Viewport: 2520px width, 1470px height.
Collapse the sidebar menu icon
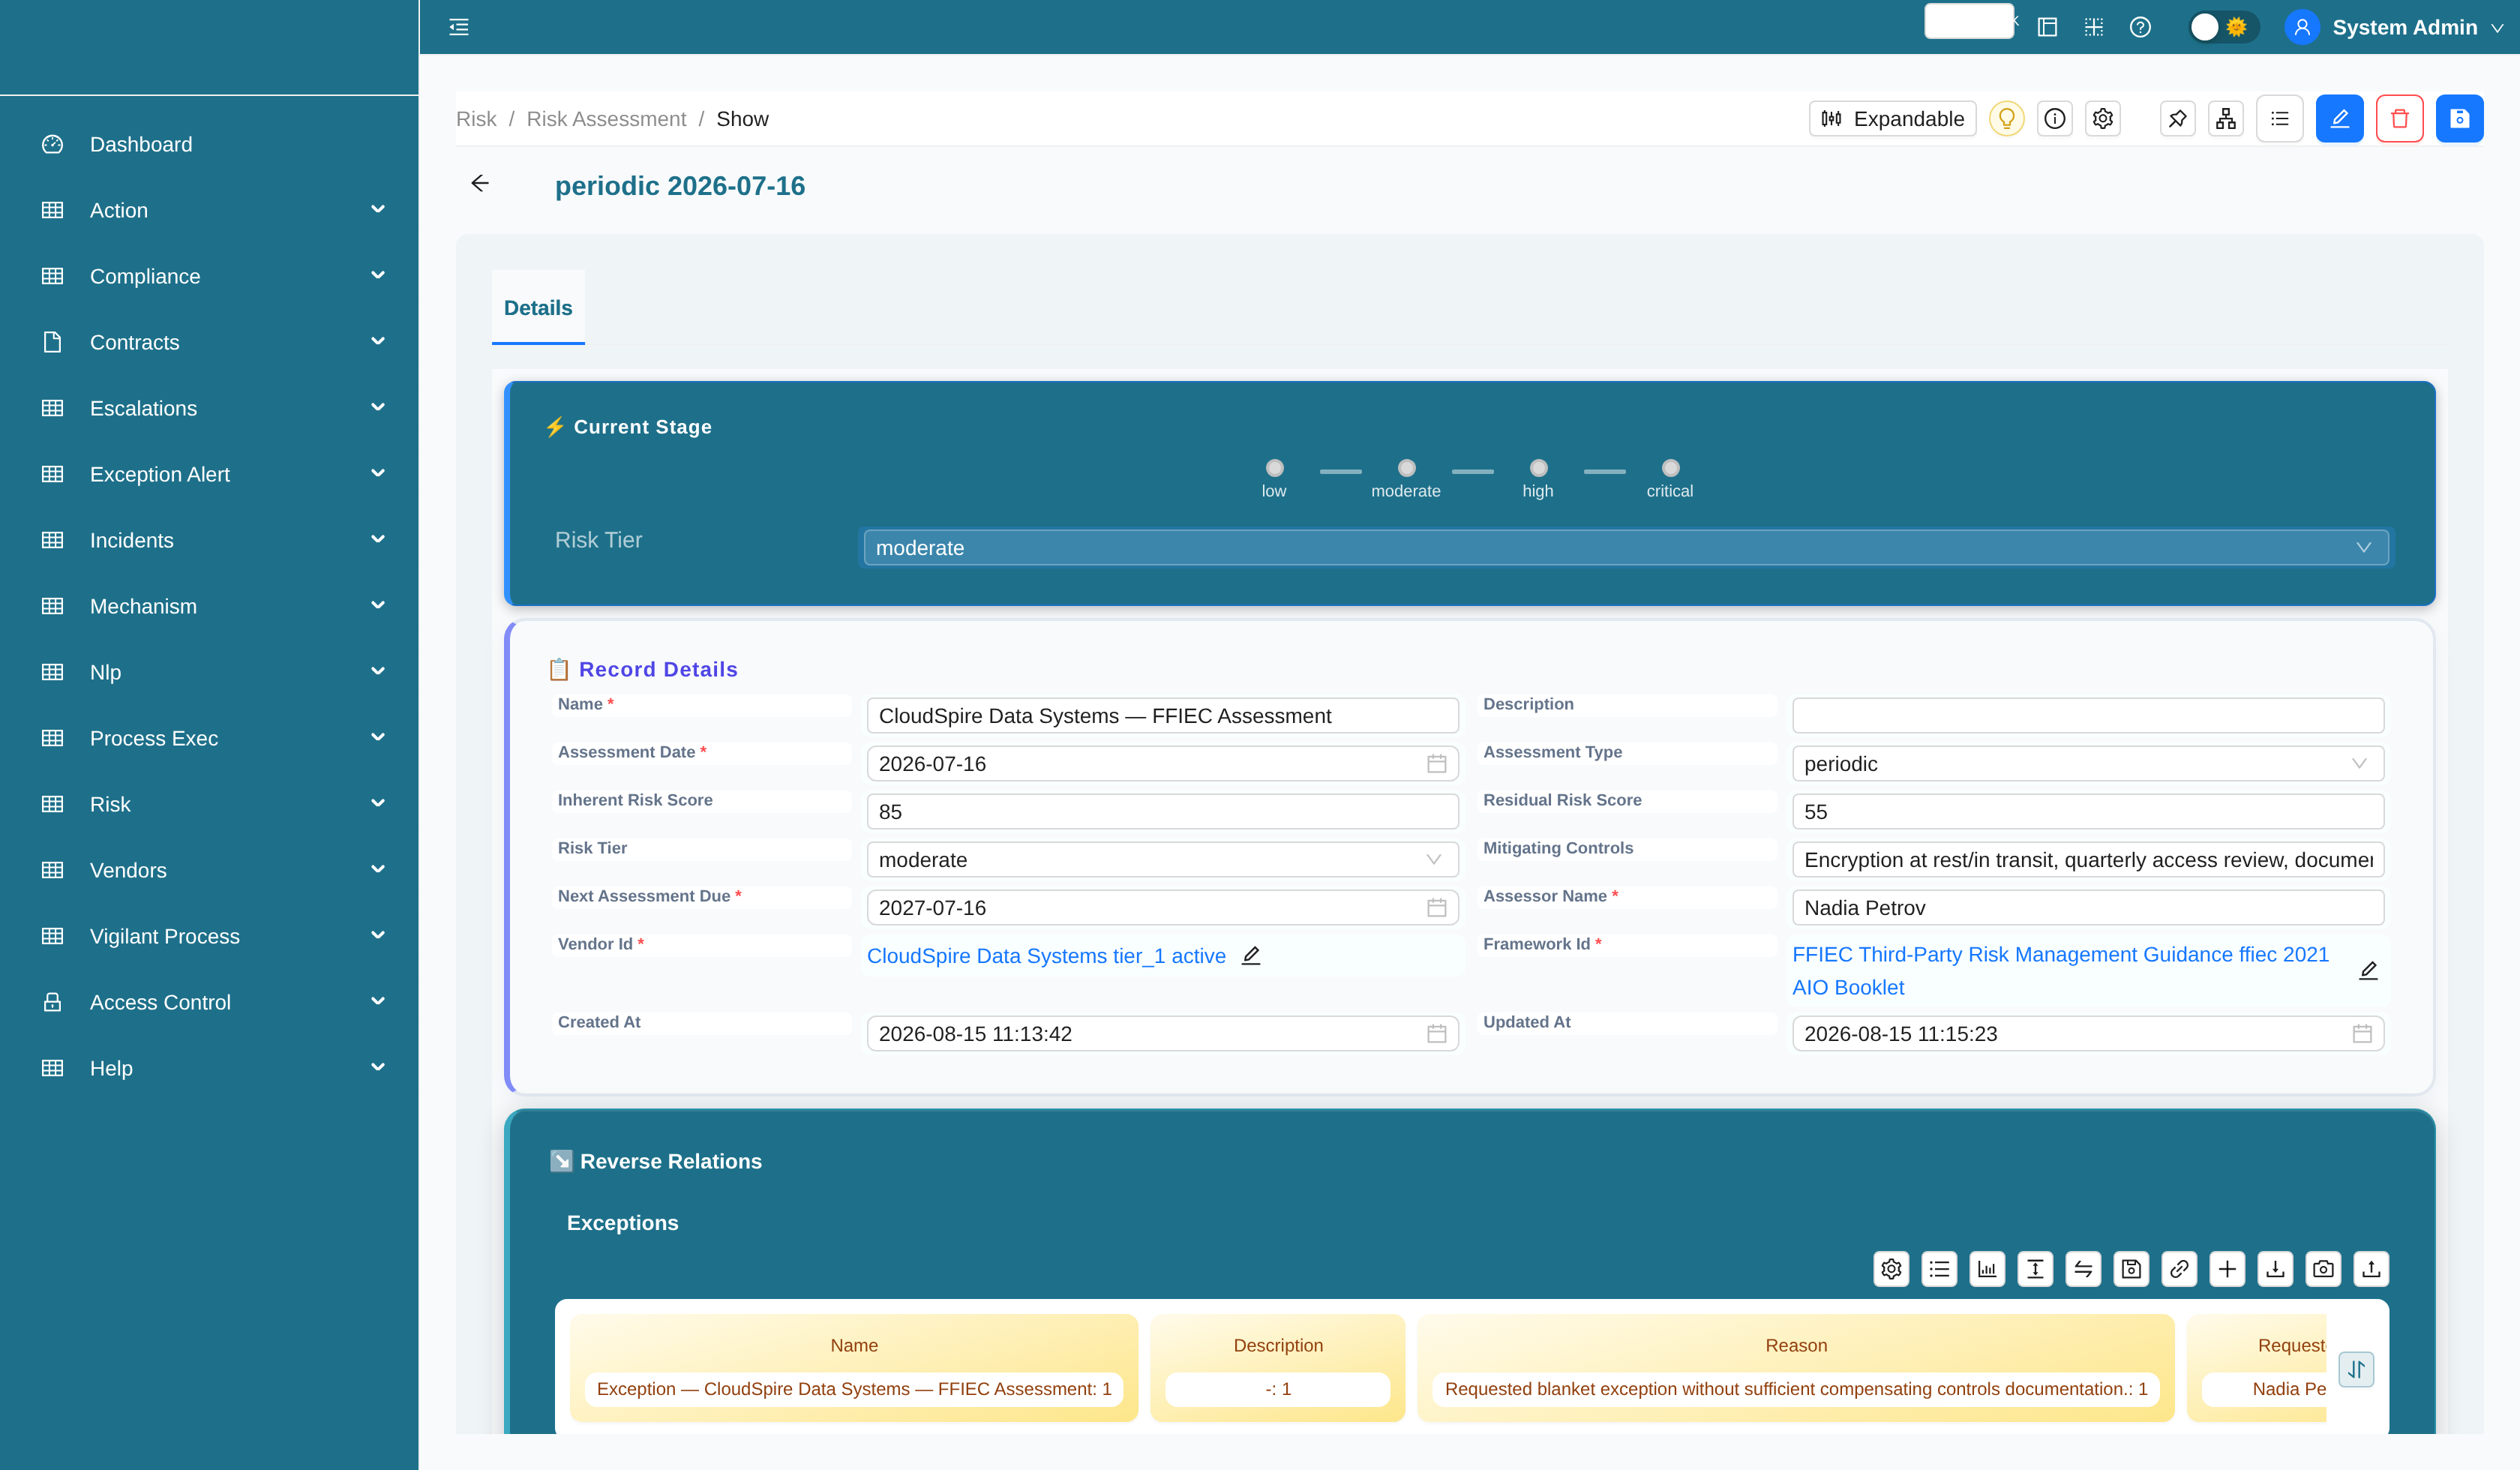coord(459,27)
